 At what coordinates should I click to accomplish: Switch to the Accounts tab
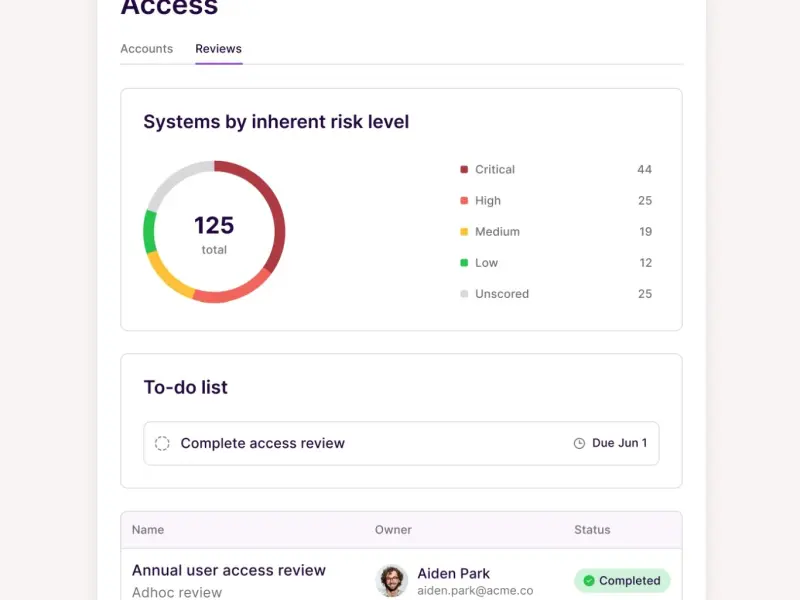coord(146,49)
